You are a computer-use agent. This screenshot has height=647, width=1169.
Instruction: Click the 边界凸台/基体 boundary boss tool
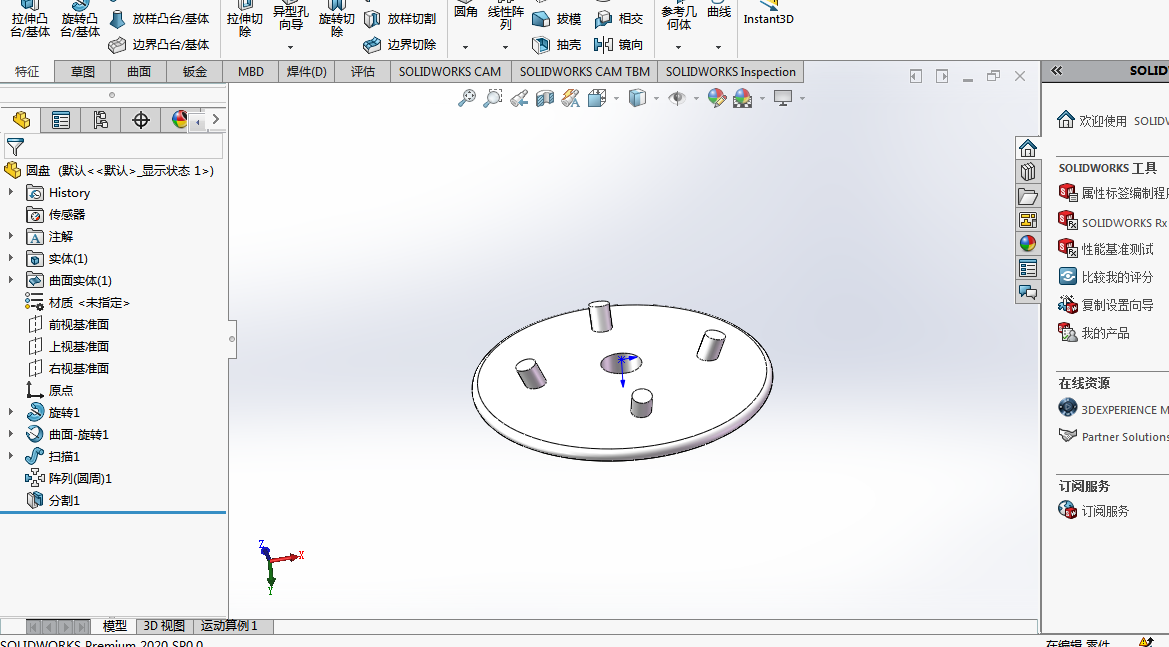pyautogui.click(x=159, y=45)
